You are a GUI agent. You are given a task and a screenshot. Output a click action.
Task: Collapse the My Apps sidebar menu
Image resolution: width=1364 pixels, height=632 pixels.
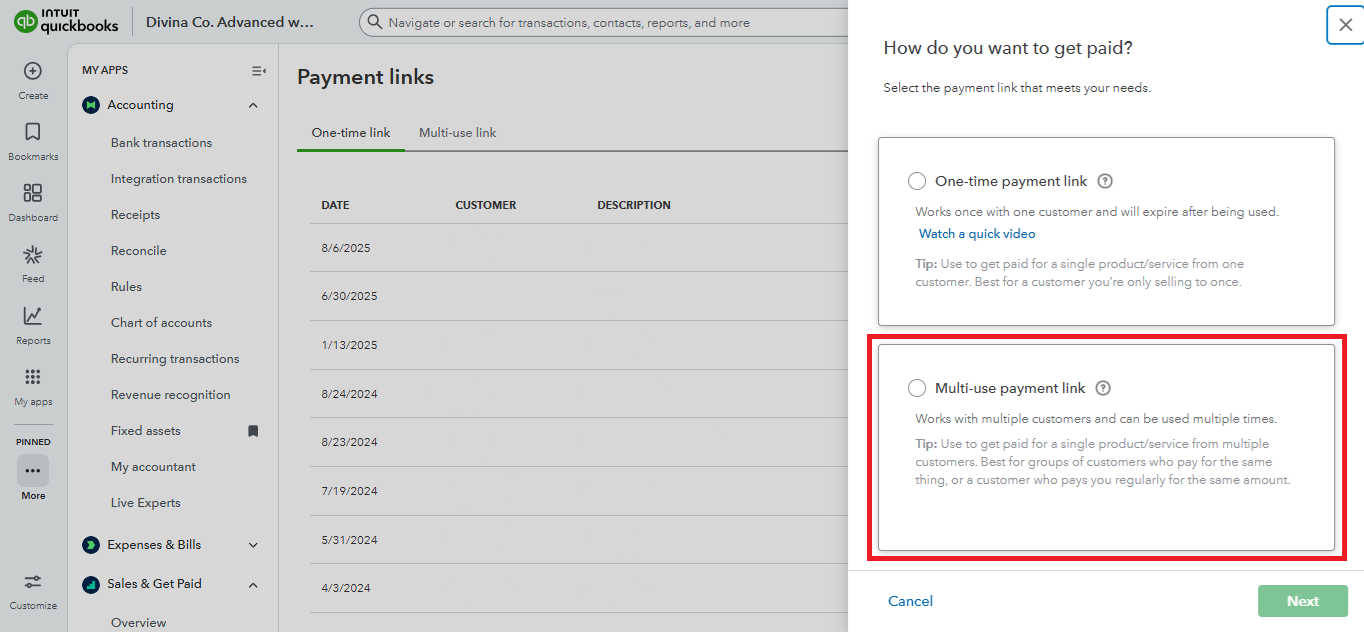pos(258,71)
